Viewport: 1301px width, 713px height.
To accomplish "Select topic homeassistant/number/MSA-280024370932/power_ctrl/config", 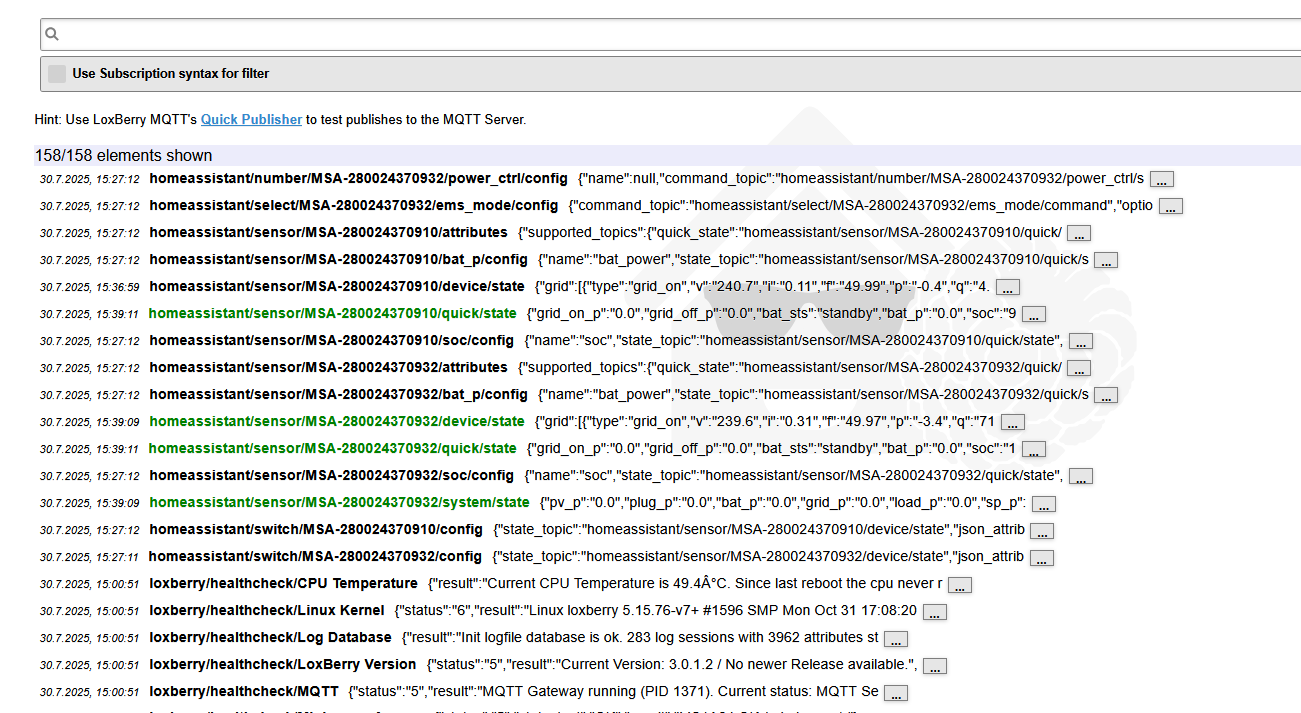I will pos(358,178).
